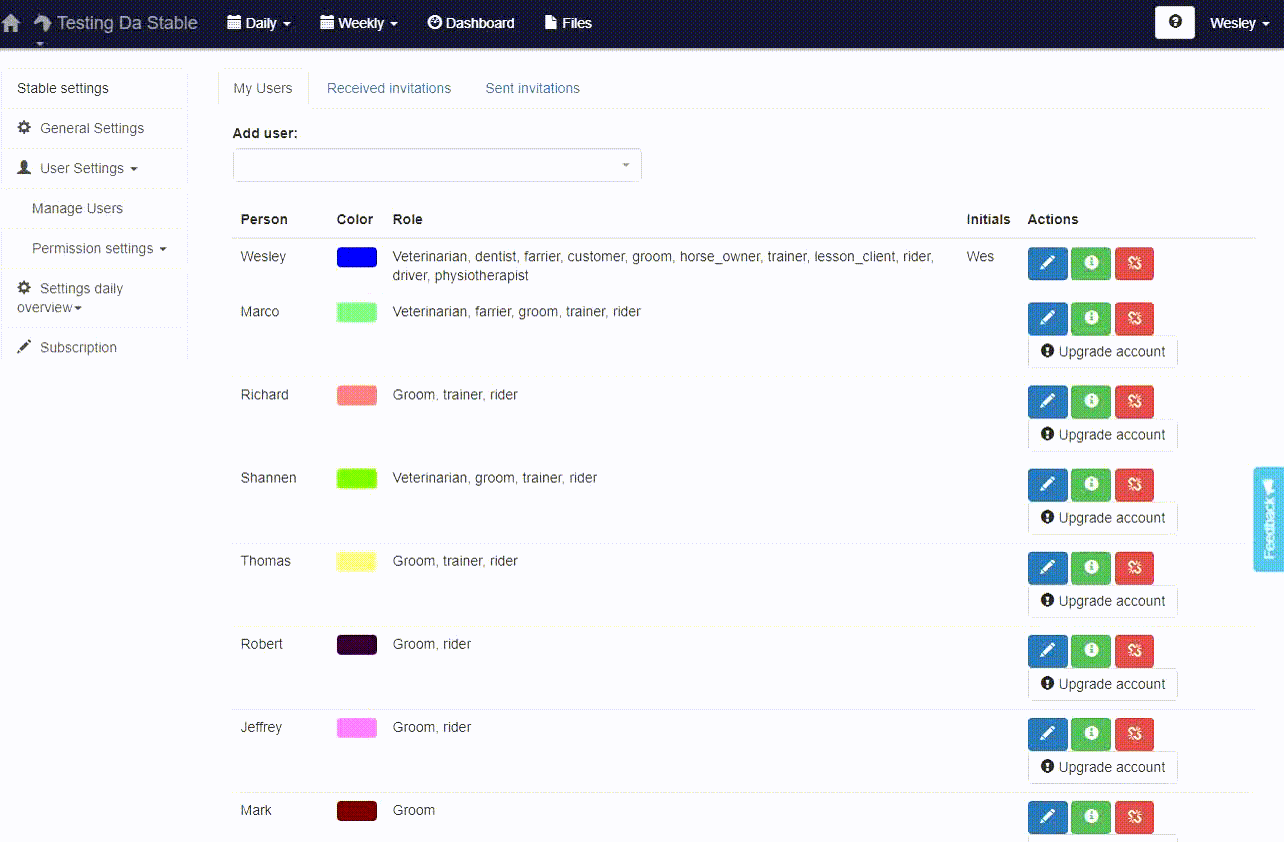Click Robert's dark maroon color swatch
Viewport: 1284px width, 842px height.
pyautogui.click(x=357, y=644)
